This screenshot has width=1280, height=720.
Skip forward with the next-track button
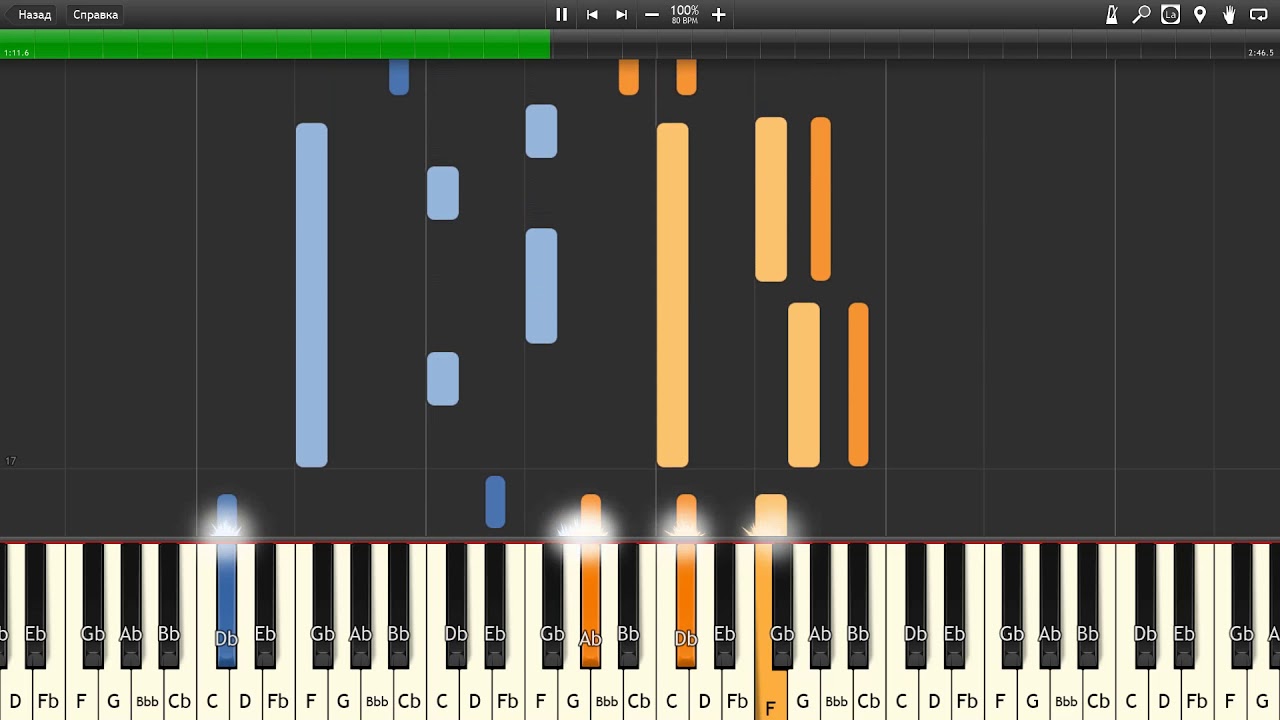click(622, 15)
